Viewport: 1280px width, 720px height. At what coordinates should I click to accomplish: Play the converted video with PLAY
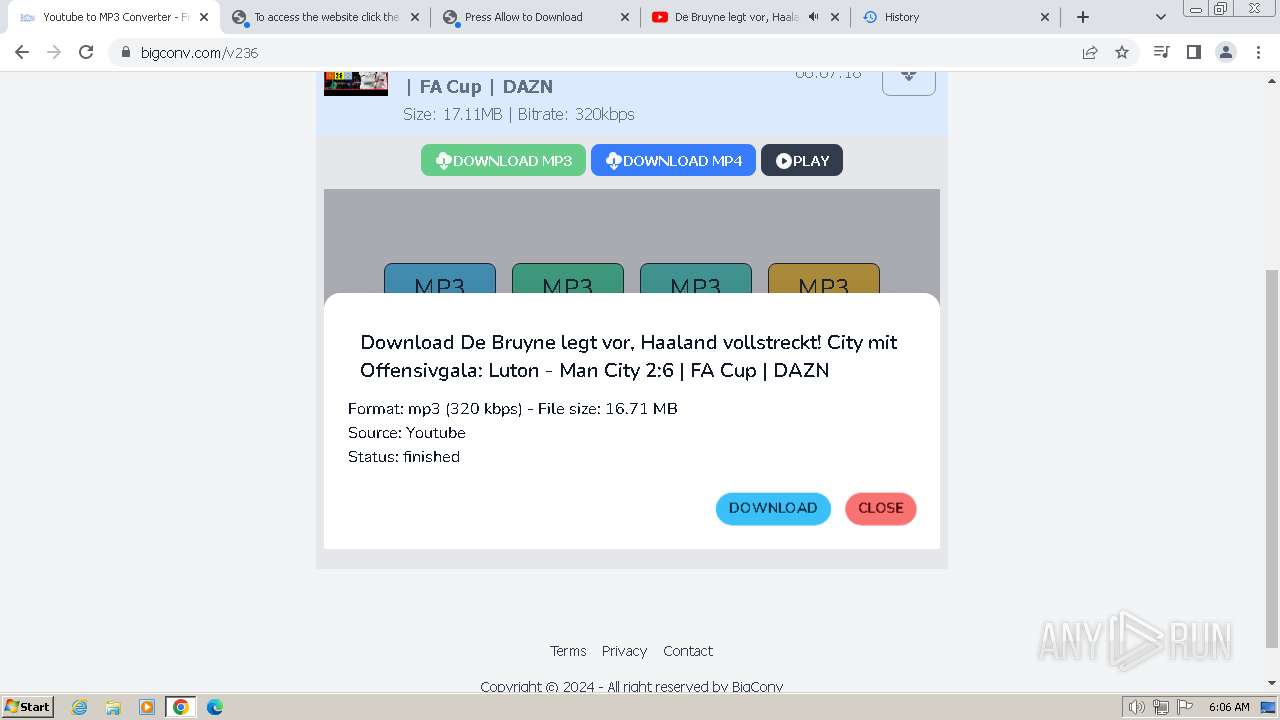click(x=802, y=160)
